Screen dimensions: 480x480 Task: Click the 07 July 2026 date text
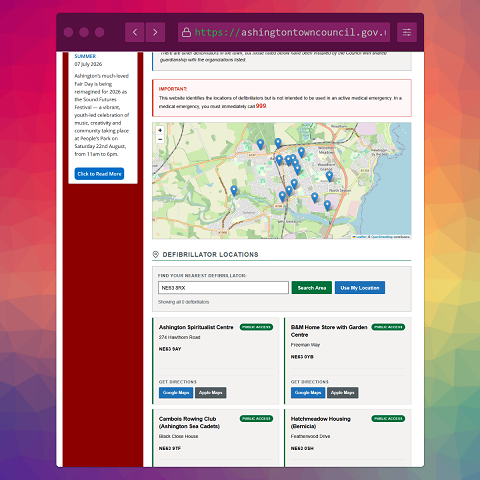point(88,64)
